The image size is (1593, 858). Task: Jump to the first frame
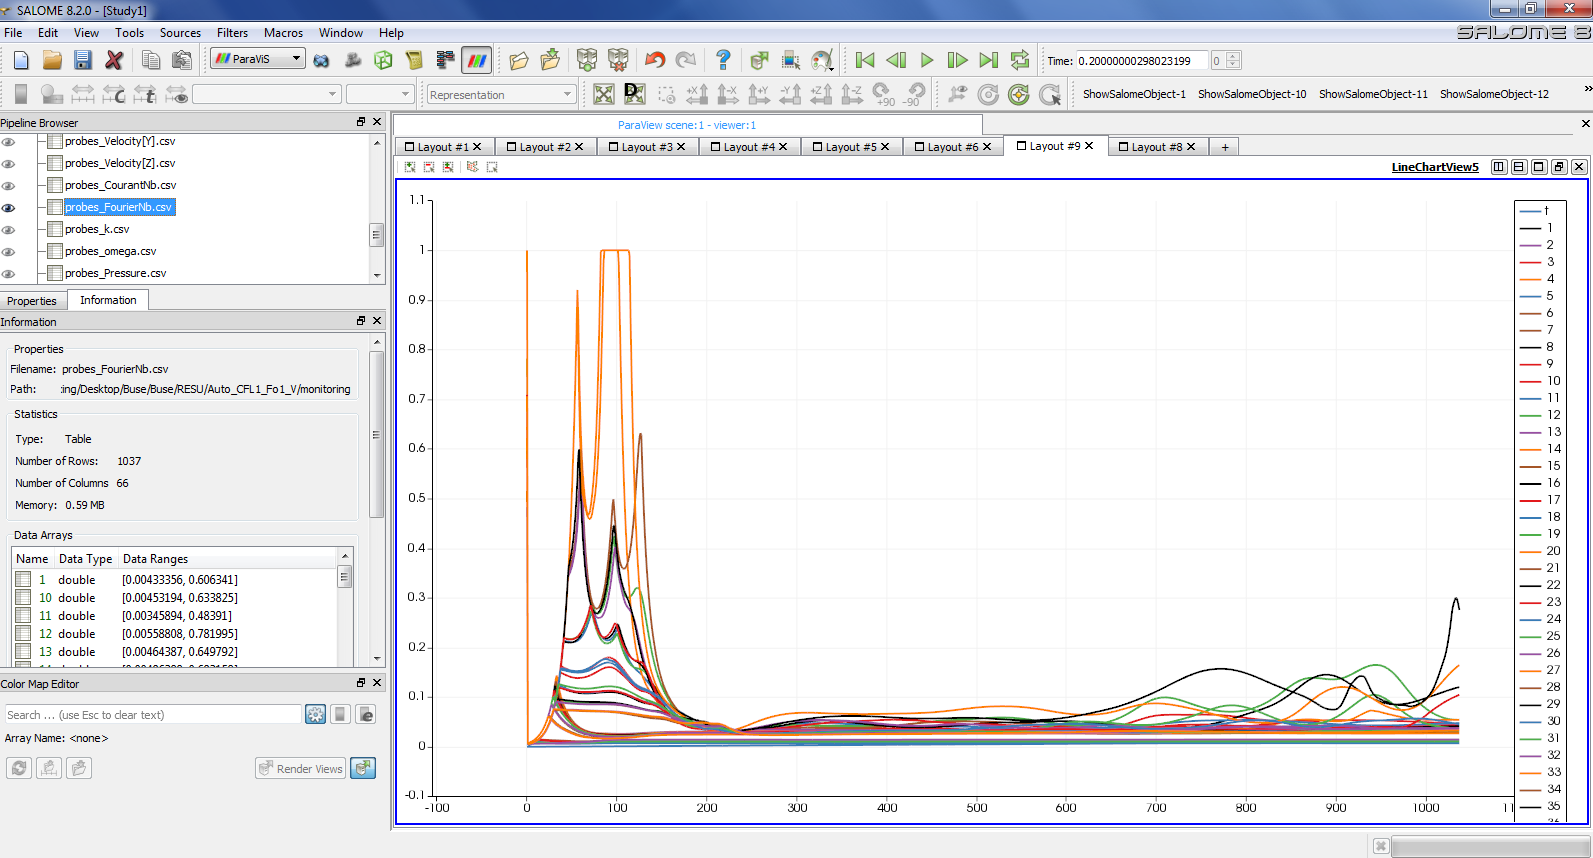(x=865, y=60)
